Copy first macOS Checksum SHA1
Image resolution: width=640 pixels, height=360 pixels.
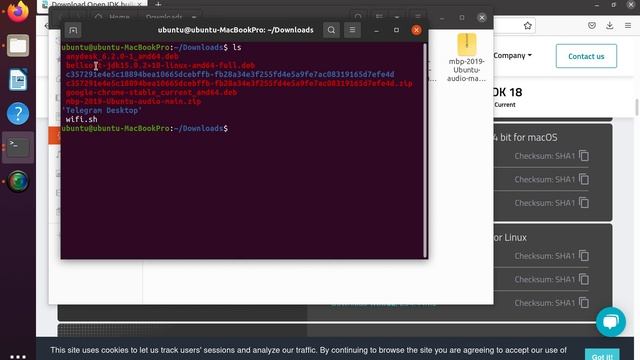[584, 156]
